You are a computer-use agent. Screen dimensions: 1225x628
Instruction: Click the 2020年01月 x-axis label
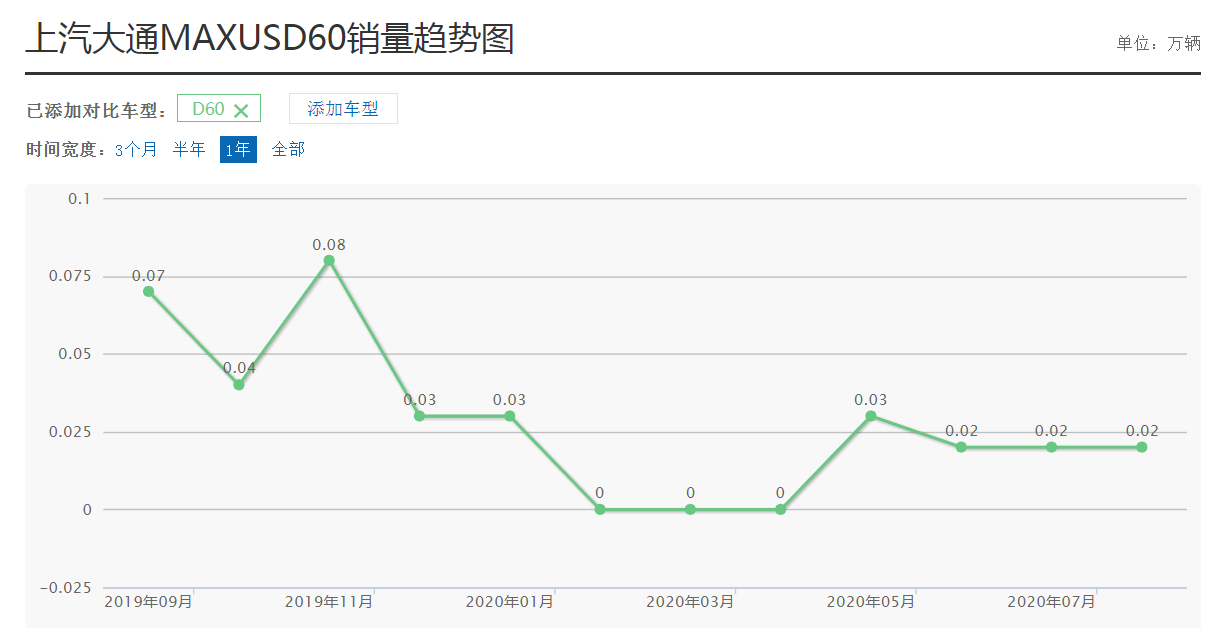tap(509, 602)
